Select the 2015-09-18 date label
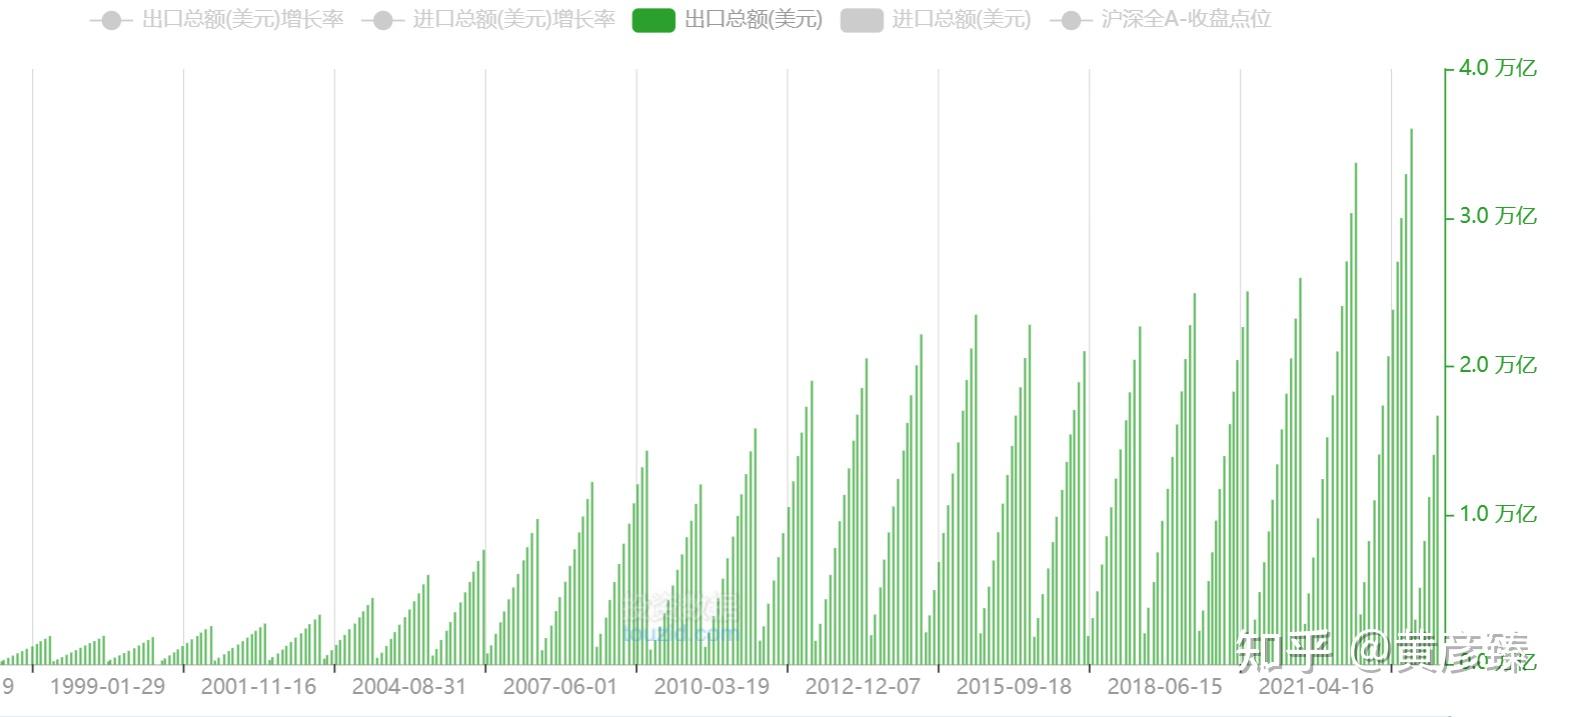 [1013, 687]
